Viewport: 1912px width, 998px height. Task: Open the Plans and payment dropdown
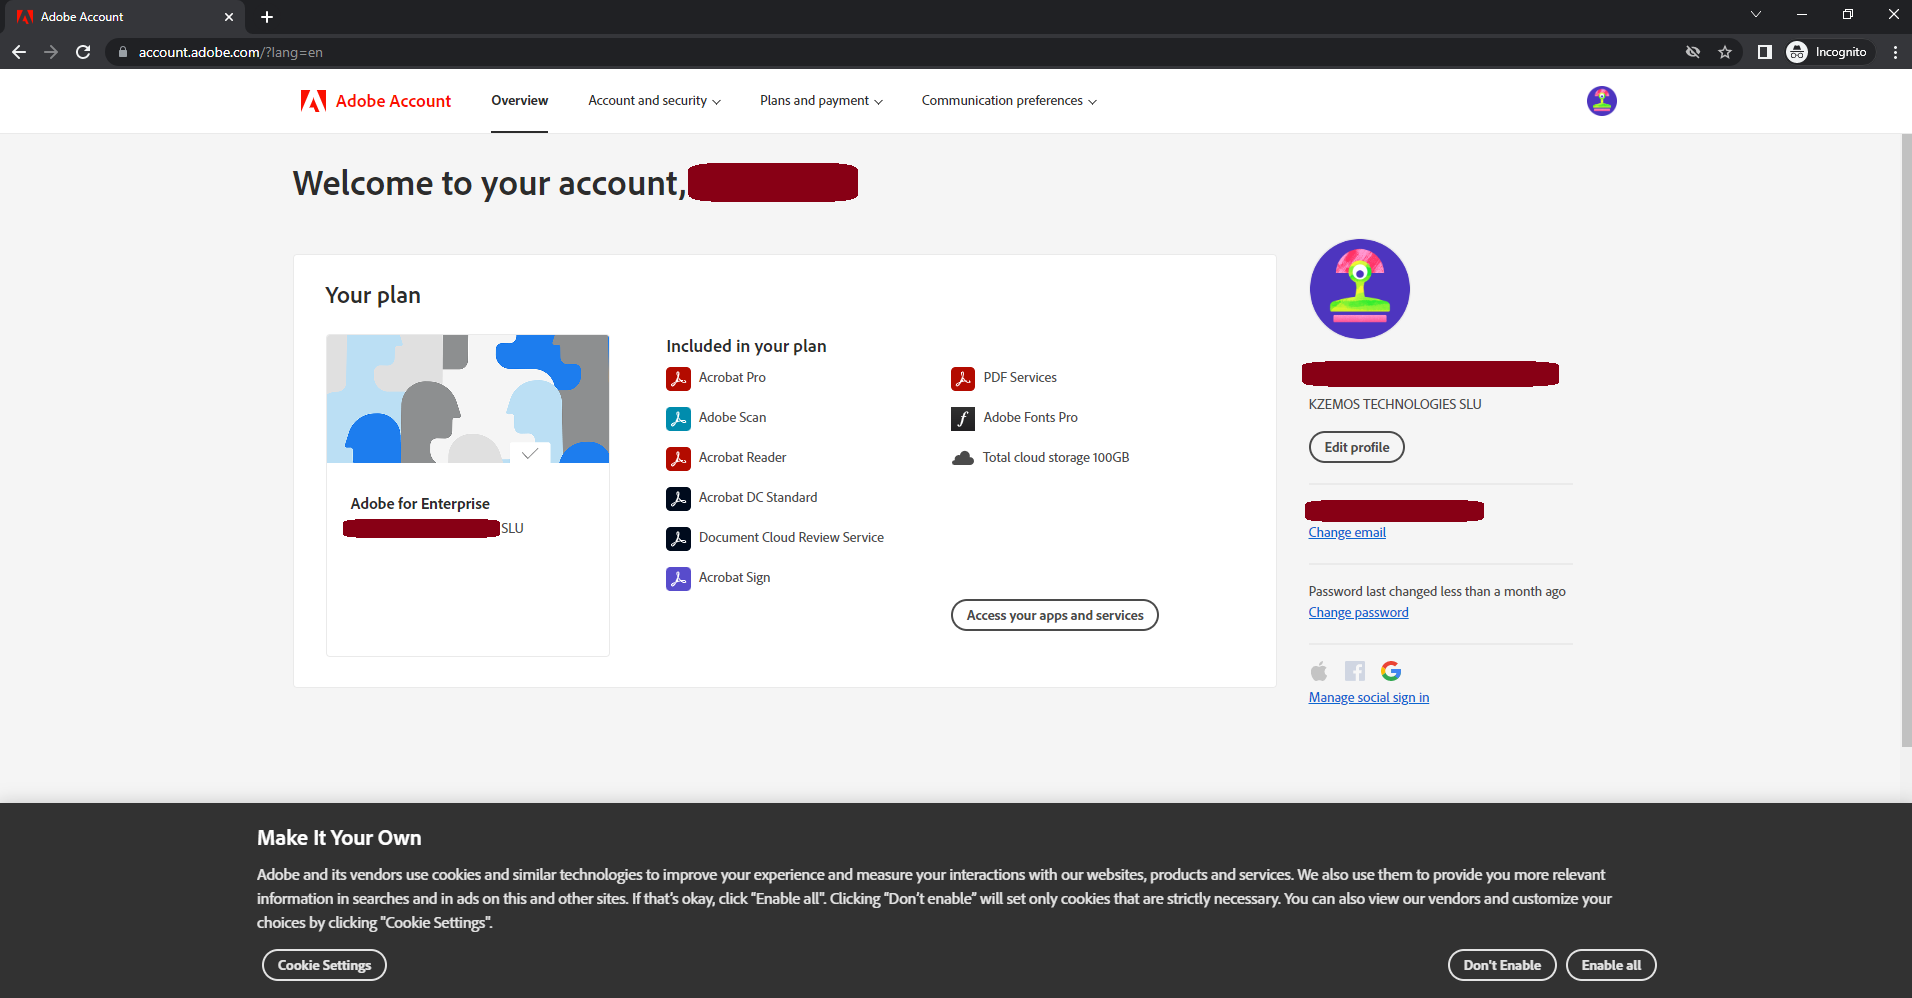point(820,100)
